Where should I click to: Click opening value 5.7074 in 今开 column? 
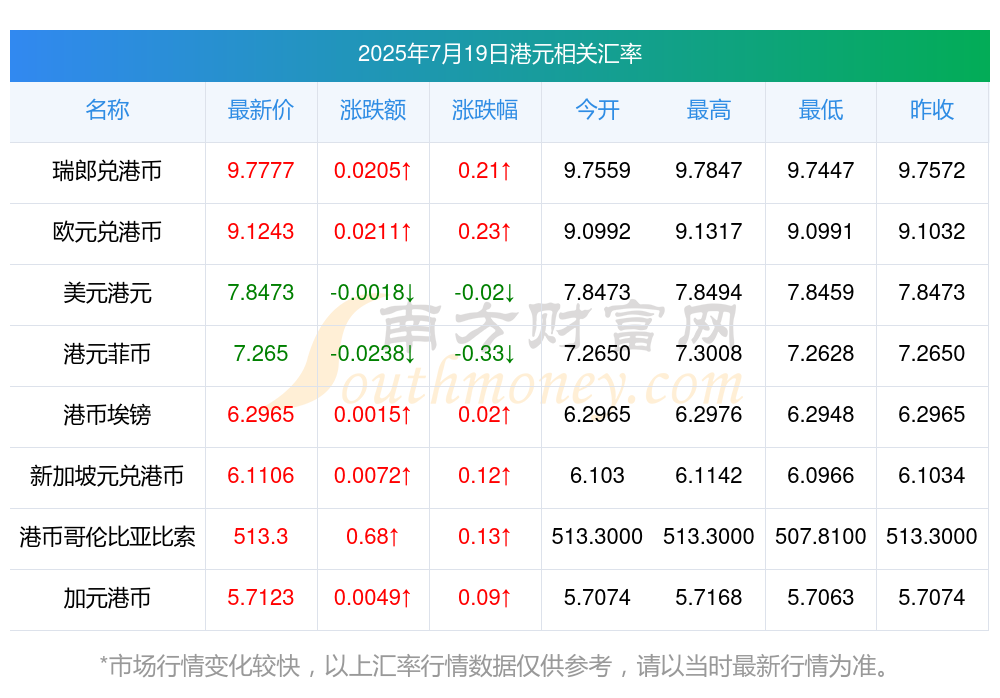[x=597, y=597]
